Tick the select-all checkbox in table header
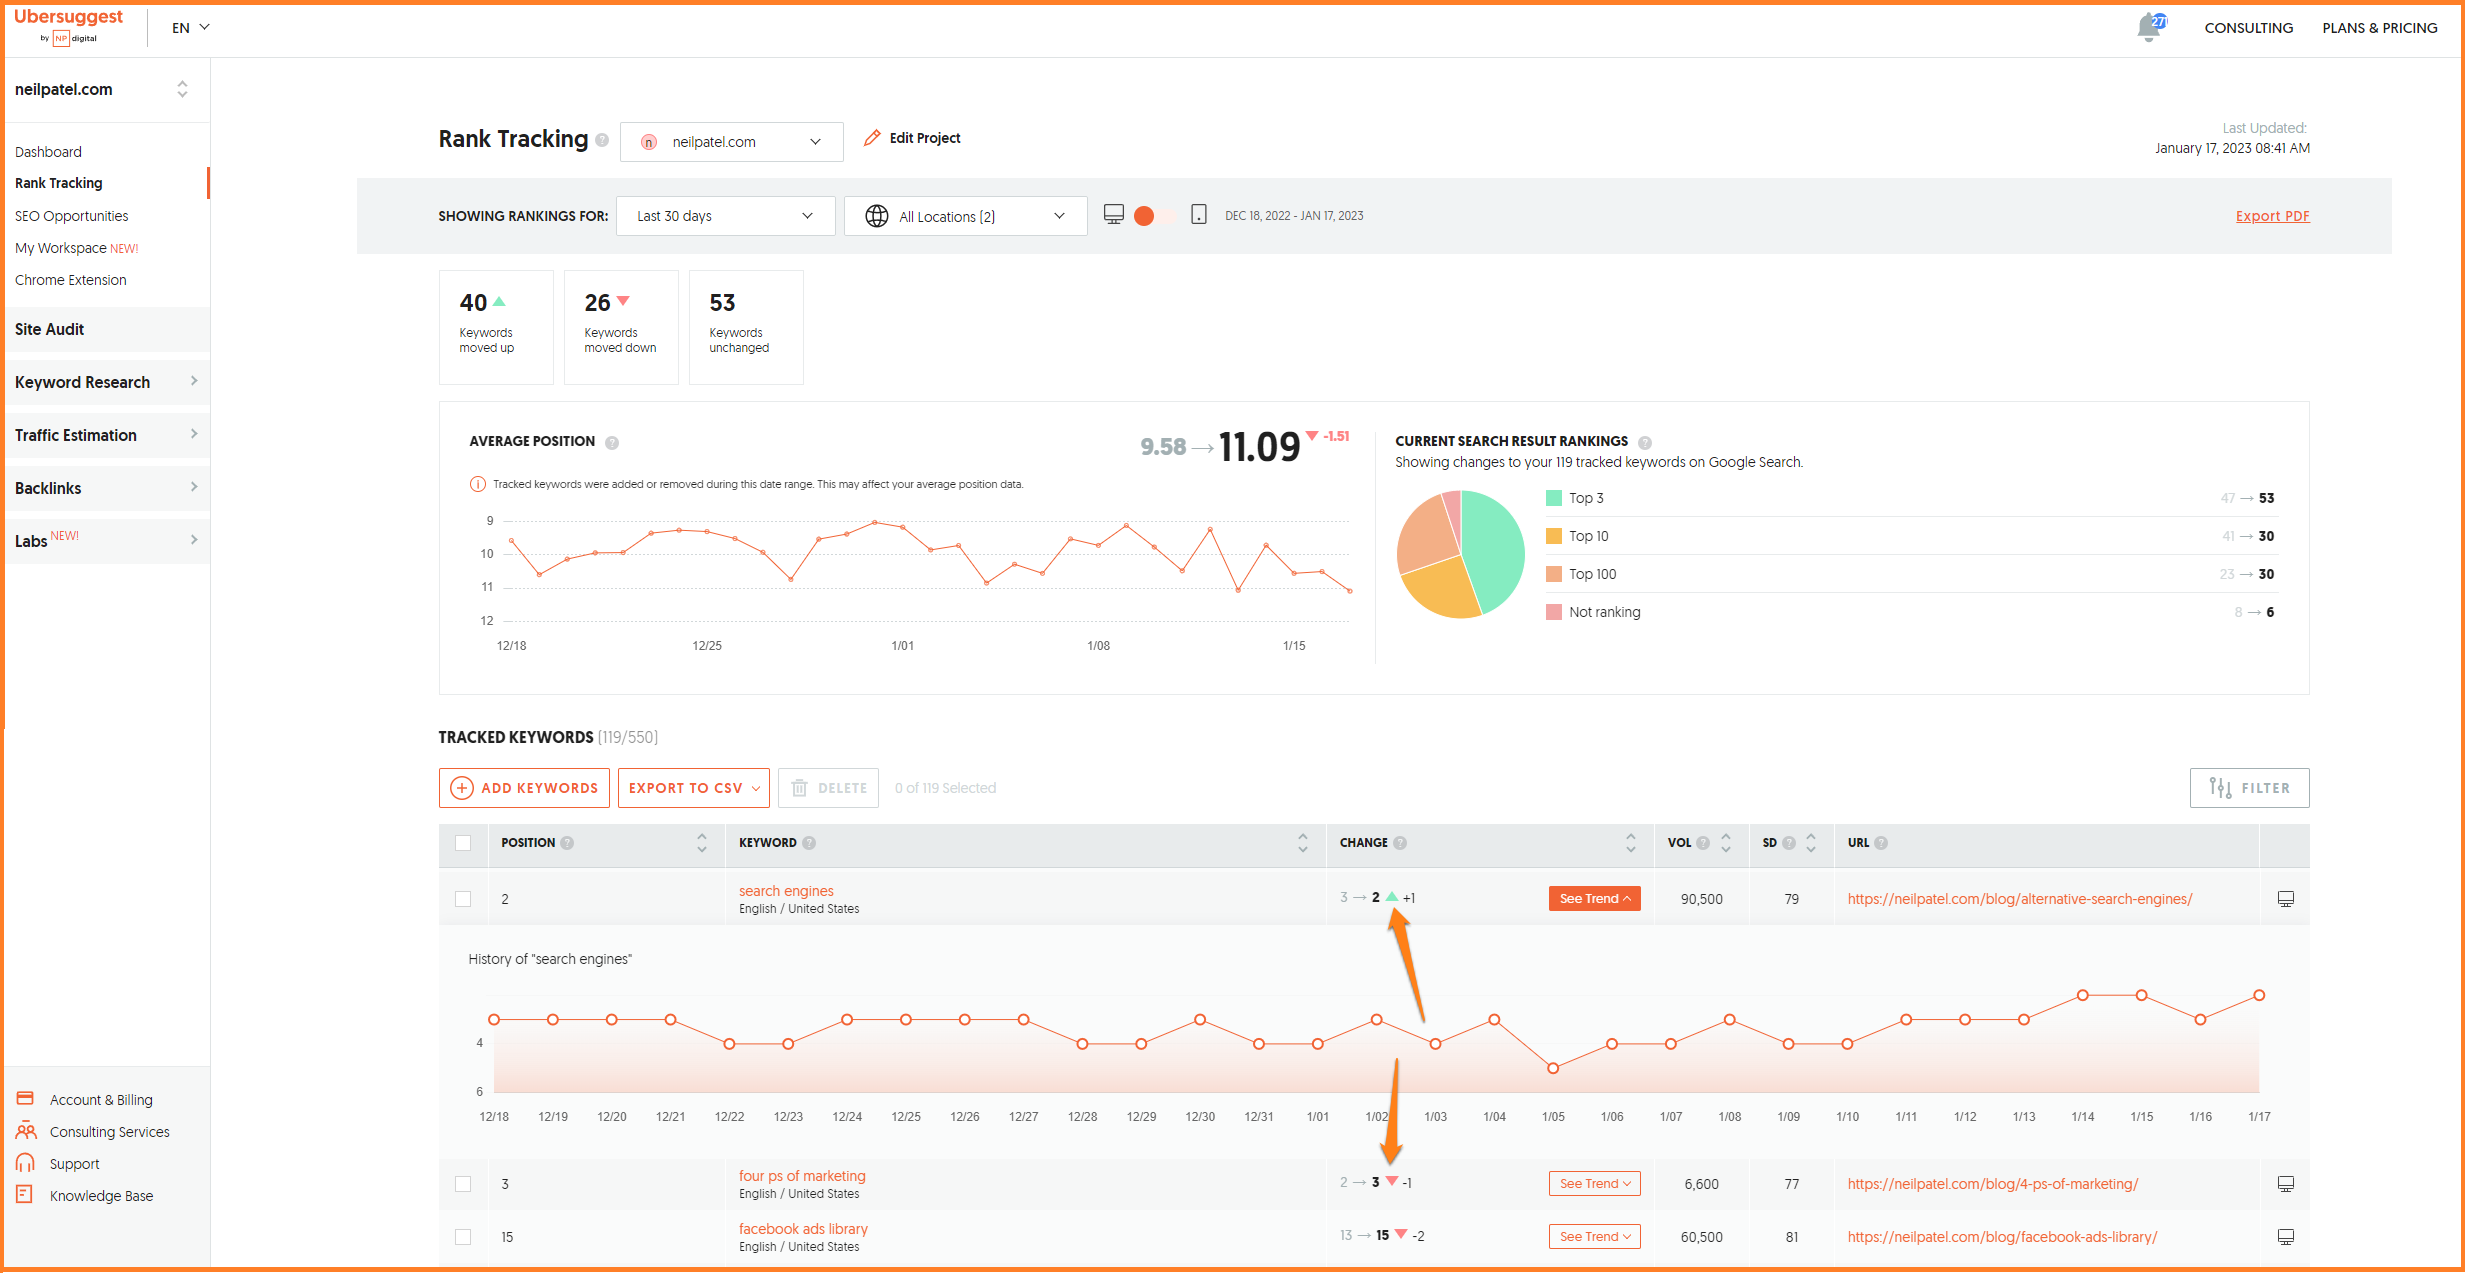The image size is (2465, 1273). [463, 843]
